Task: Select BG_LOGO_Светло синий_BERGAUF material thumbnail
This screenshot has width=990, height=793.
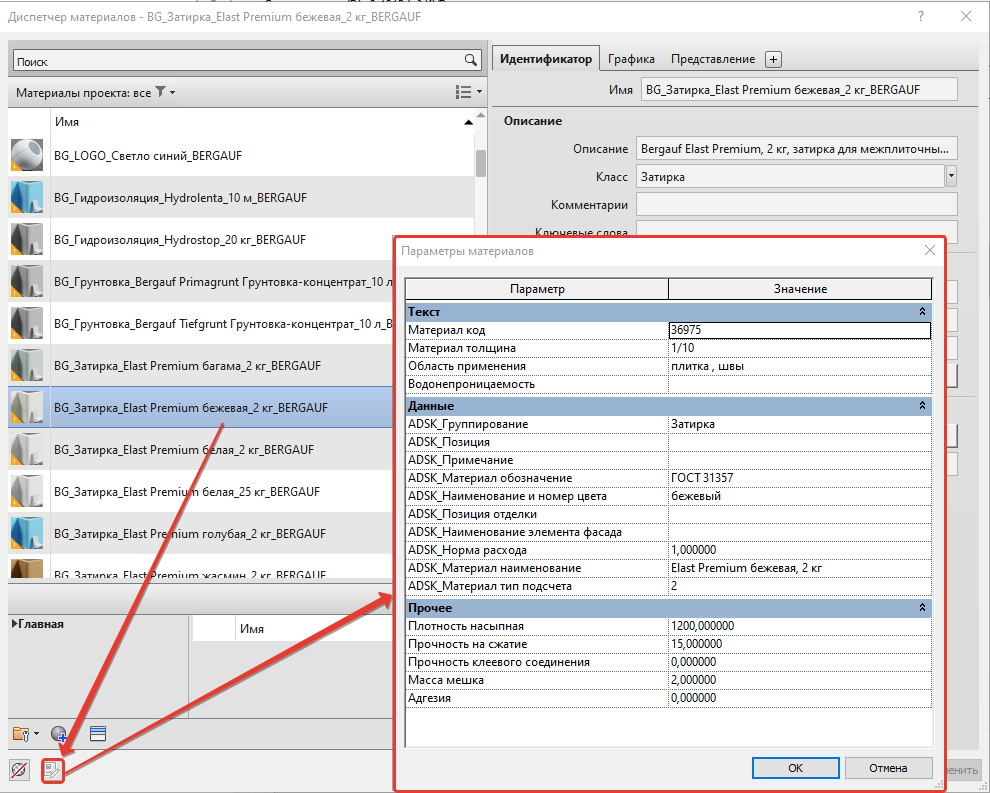Action: point(27,155)
